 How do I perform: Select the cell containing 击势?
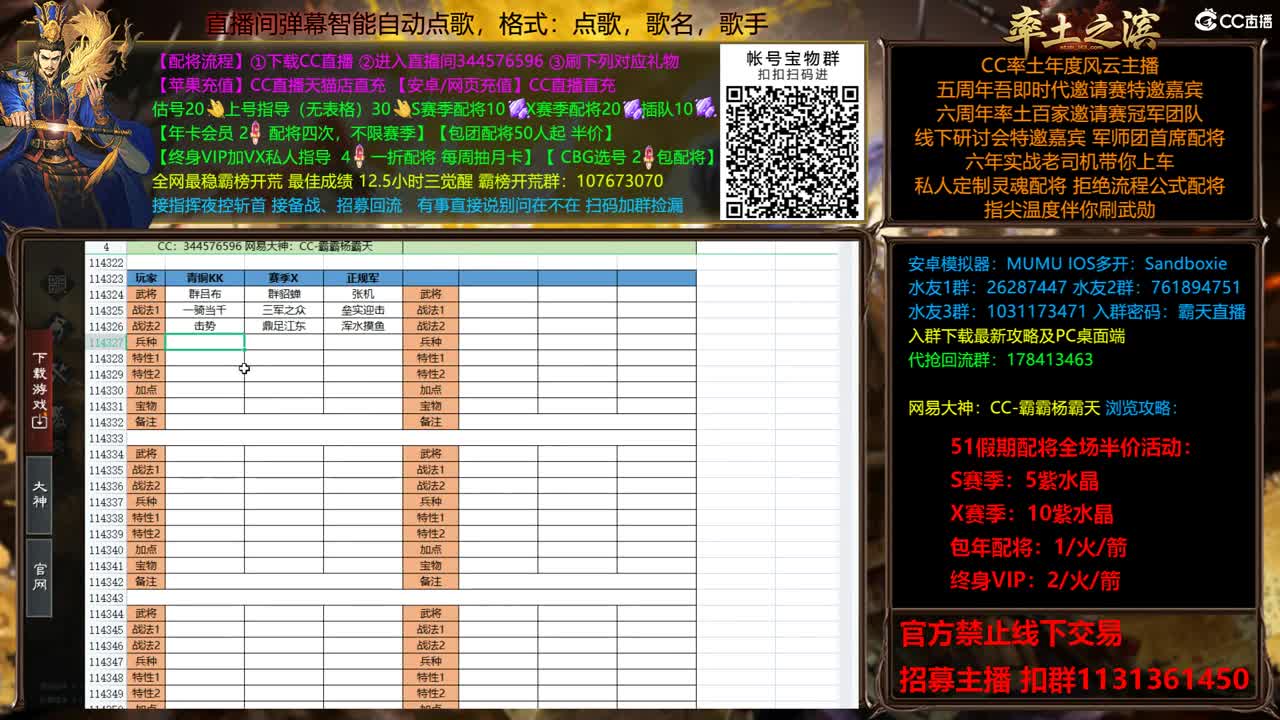[x=205, y=326]
